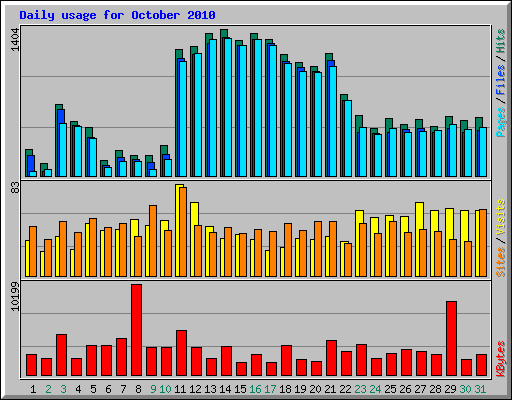Click day "27" on the x-axis
This screenshot has width=512, height=400.
coord(420,389)
